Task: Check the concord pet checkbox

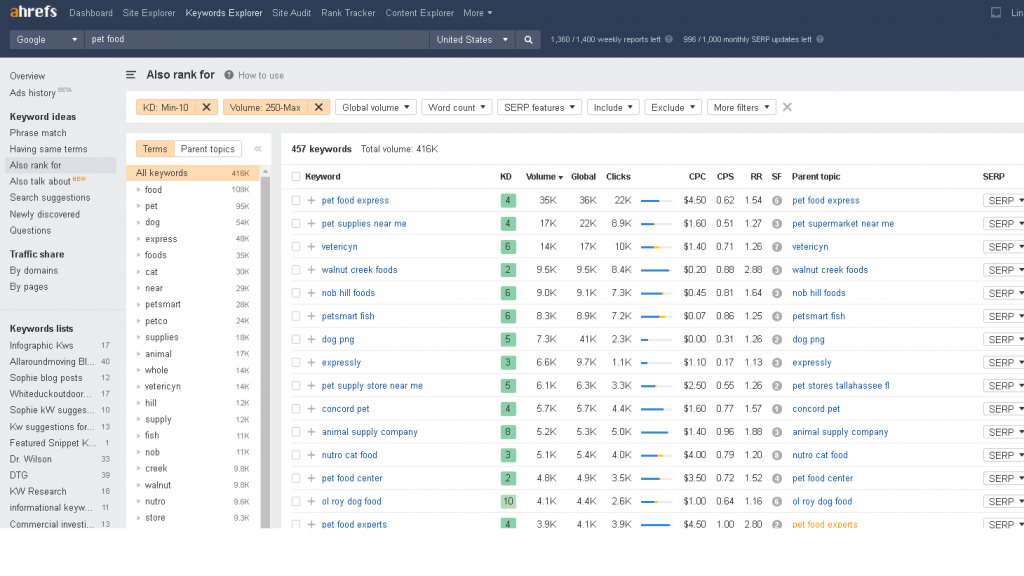Action: [x=296, y=409]
